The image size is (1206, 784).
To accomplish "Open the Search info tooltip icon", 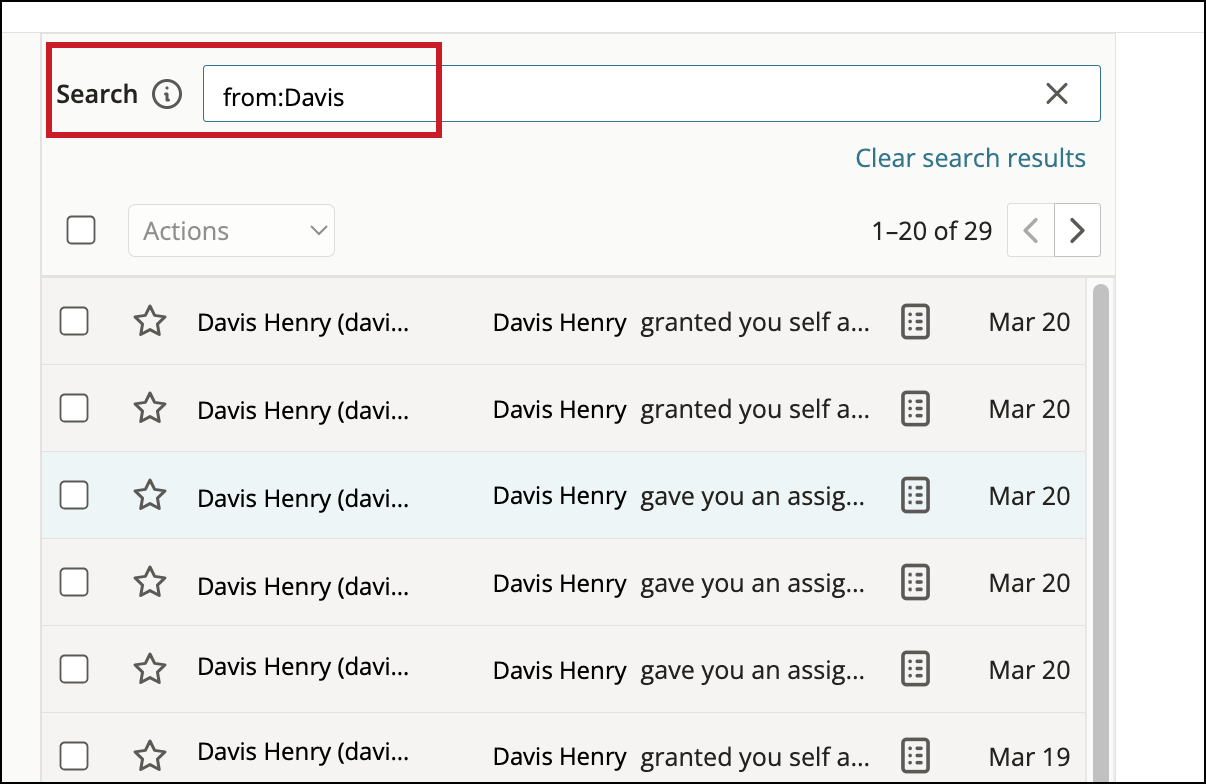I will click(167, 95).
